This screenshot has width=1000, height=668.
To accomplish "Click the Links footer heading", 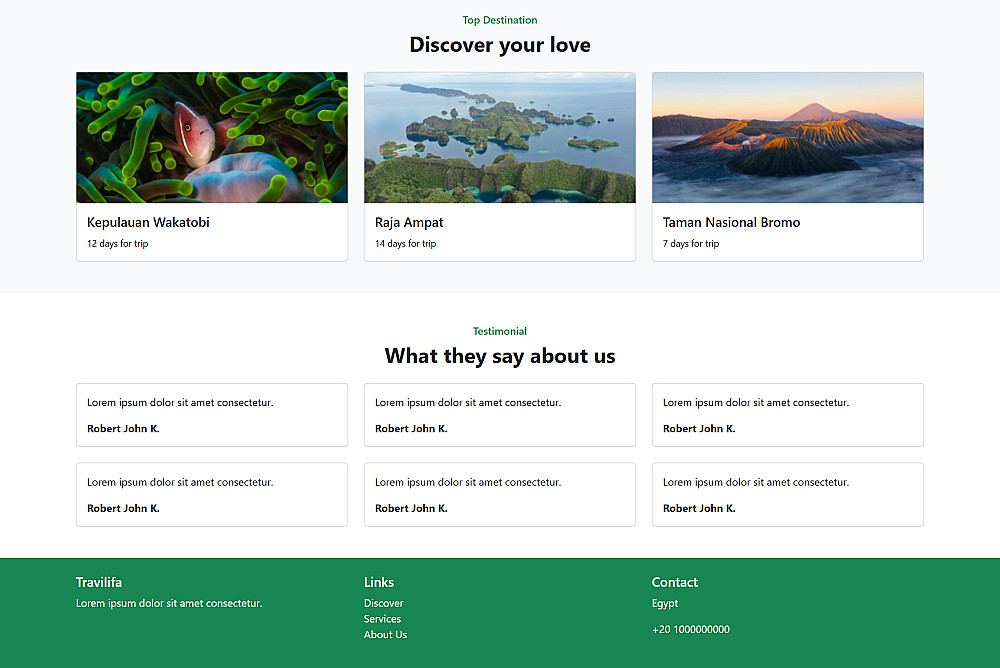I will pos(379,582).
